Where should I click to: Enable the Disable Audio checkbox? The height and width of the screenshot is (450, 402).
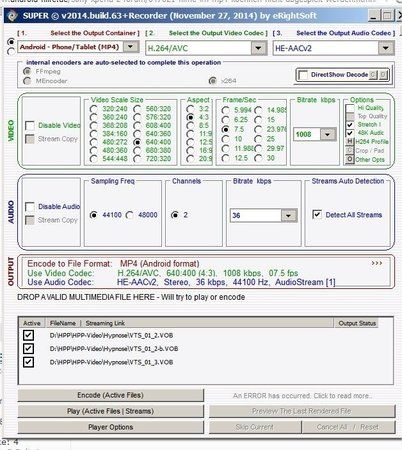coord(30,207)
